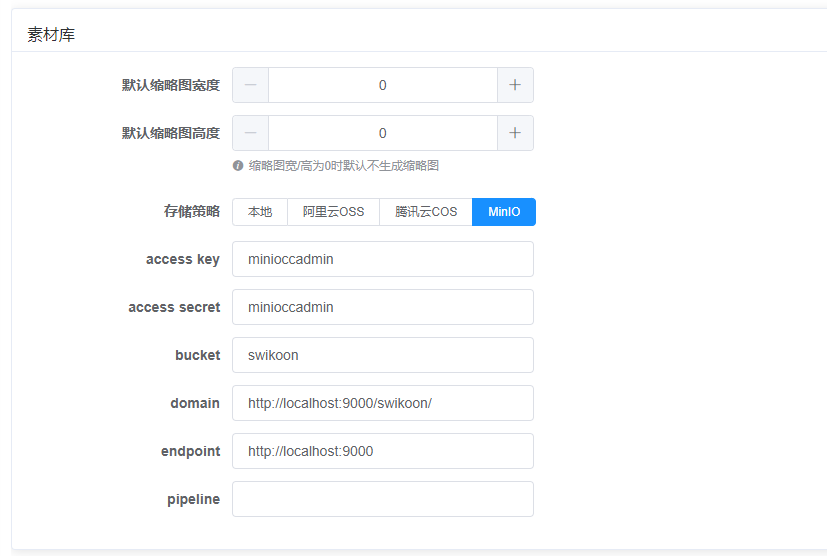The width and height of the screenshot is (827, 556).
Task: Click the empty pipeline input field
Action: click(382, 499)
